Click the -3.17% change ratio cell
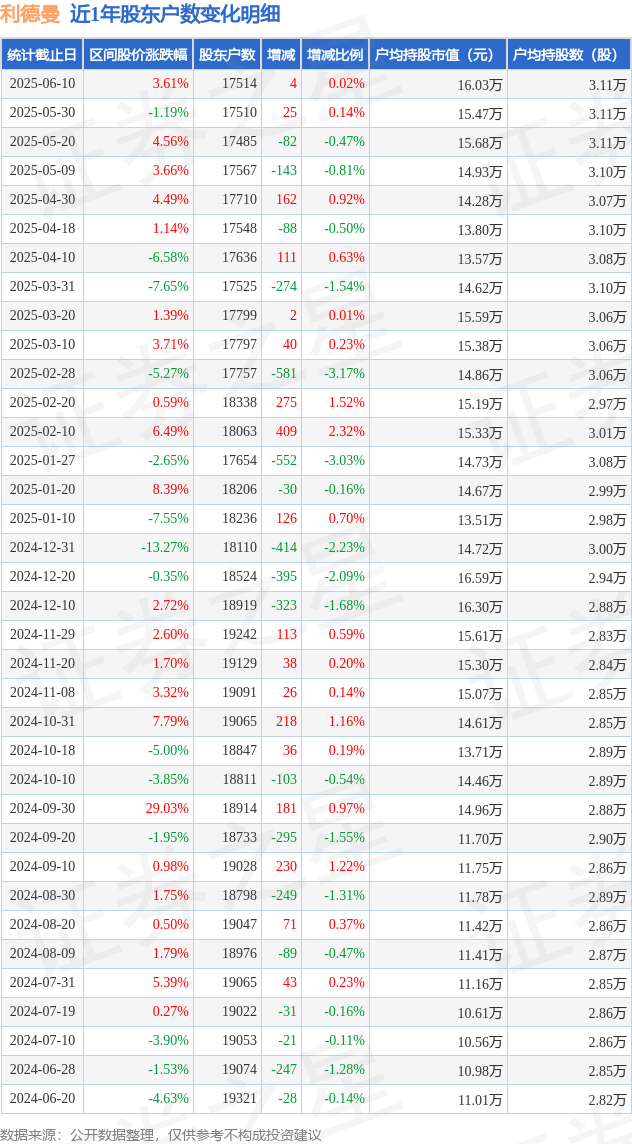This screenshot has height=1144, width=632. [335, 374]
